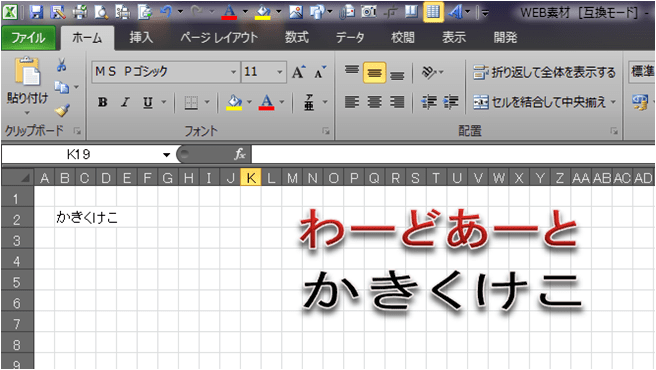Expand paste options arrow under 貼り付け
Image resolution: width=656 pixels, height=370 pixels.
(x=27, y=113)
